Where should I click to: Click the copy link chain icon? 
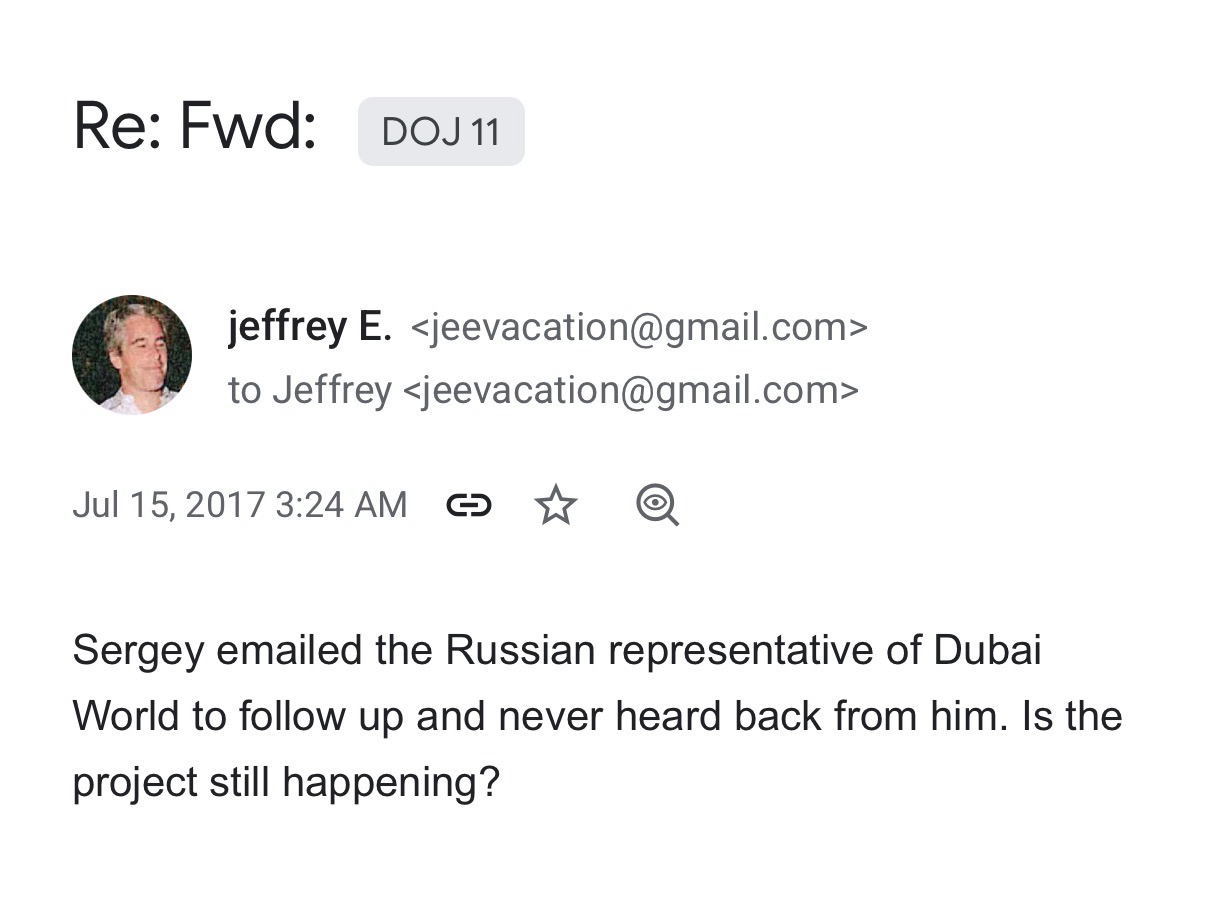pyautogui.click(x=468, y=505)
